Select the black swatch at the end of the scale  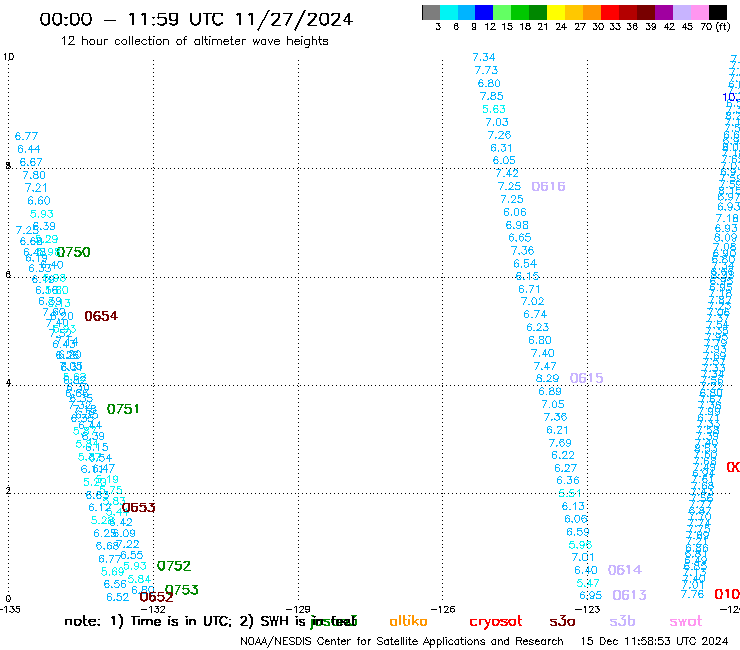(717, 12)
